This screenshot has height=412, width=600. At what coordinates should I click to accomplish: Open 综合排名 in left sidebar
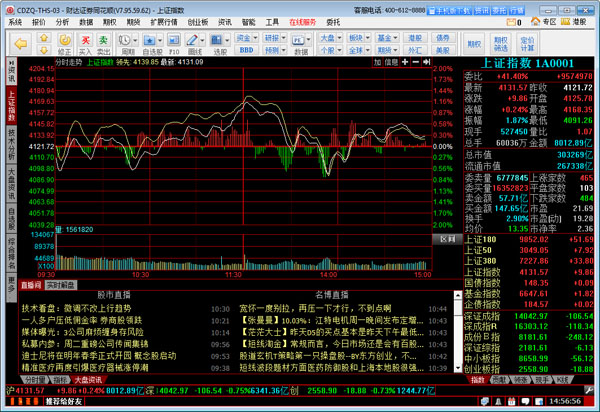pyautogui.click(x=11, y=254)
